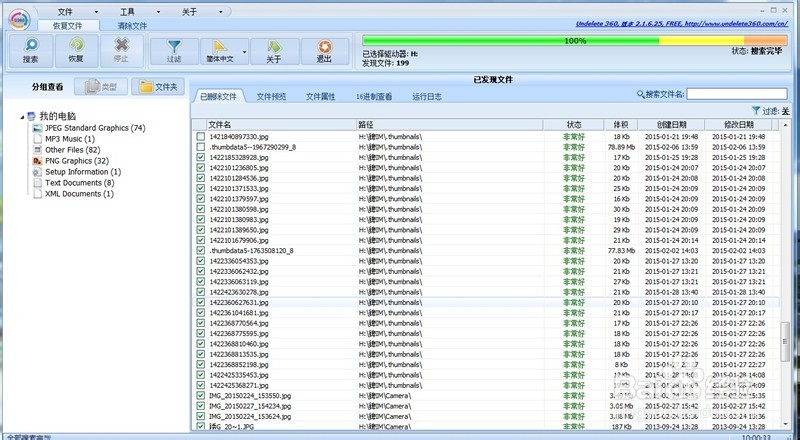Uncheck the box for 1422185328928.jpg
Screen dimensions: 800x440
201,157
